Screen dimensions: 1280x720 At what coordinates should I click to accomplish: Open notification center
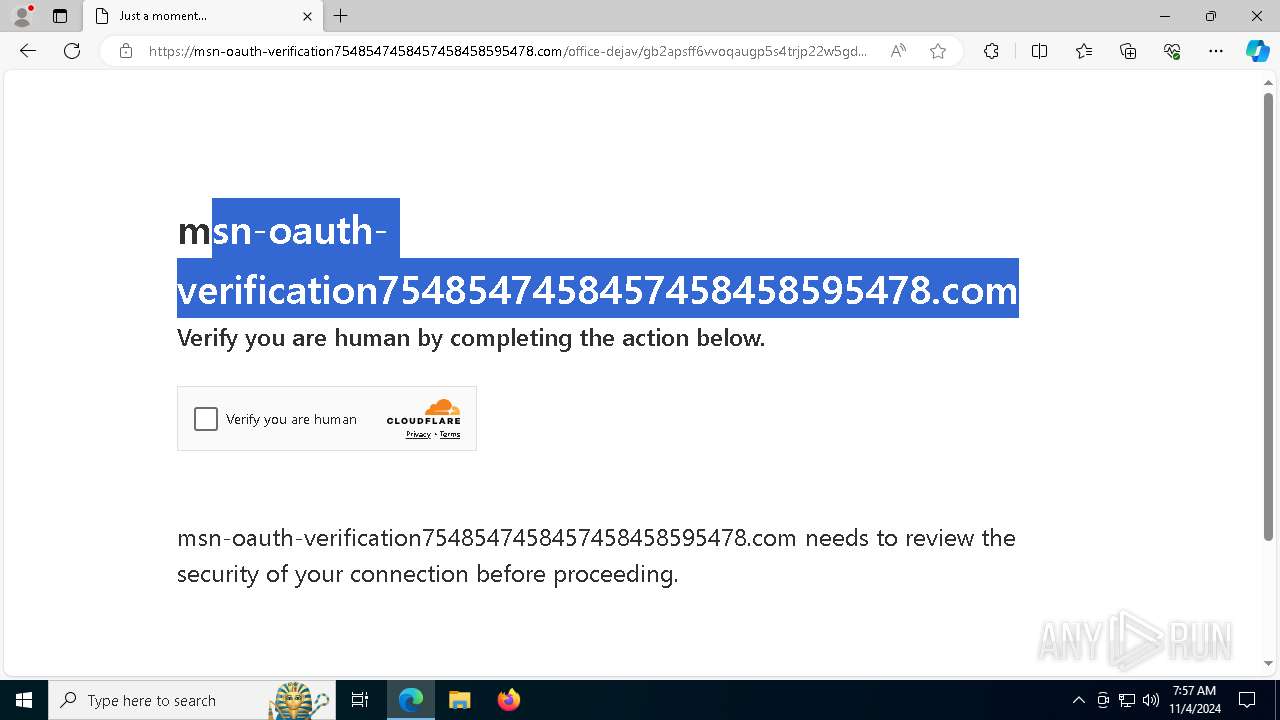coord(1247,700)
